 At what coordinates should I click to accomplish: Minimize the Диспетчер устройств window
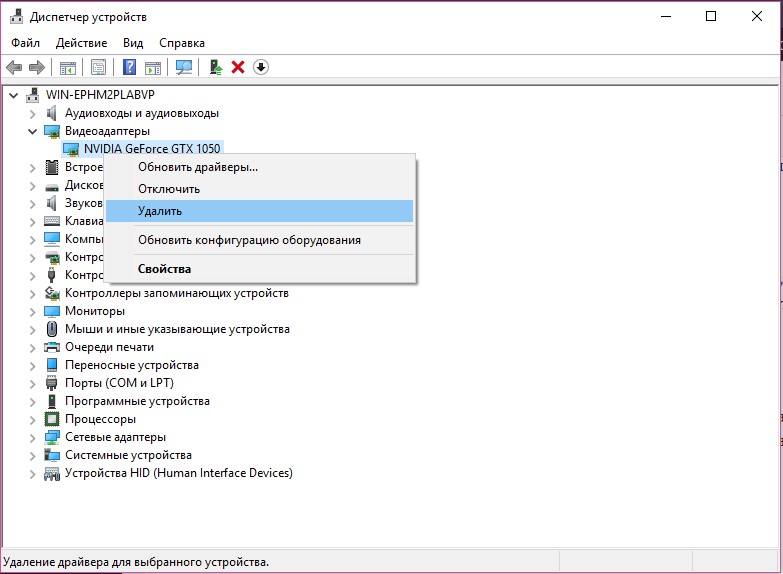pyautogui.click(x=666, y=16)
